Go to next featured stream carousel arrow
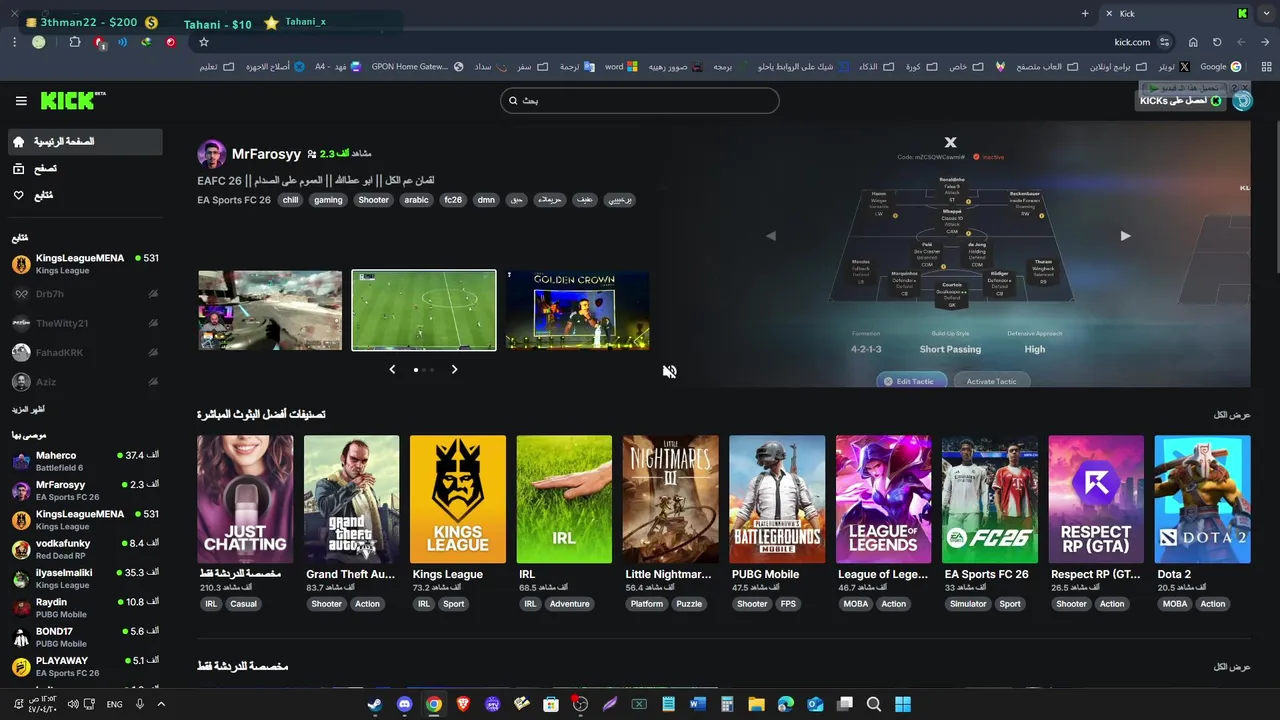 454,370
